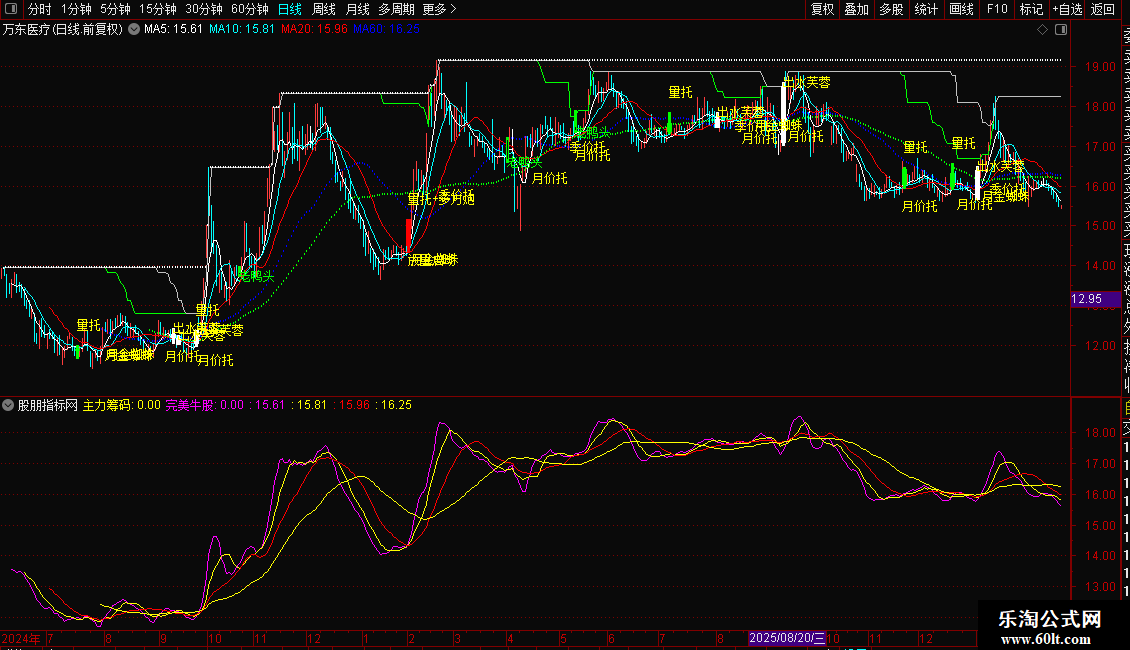
Task: Open the 乐淘公式网 www.60lt.com watermark link
Action: 1050,629
